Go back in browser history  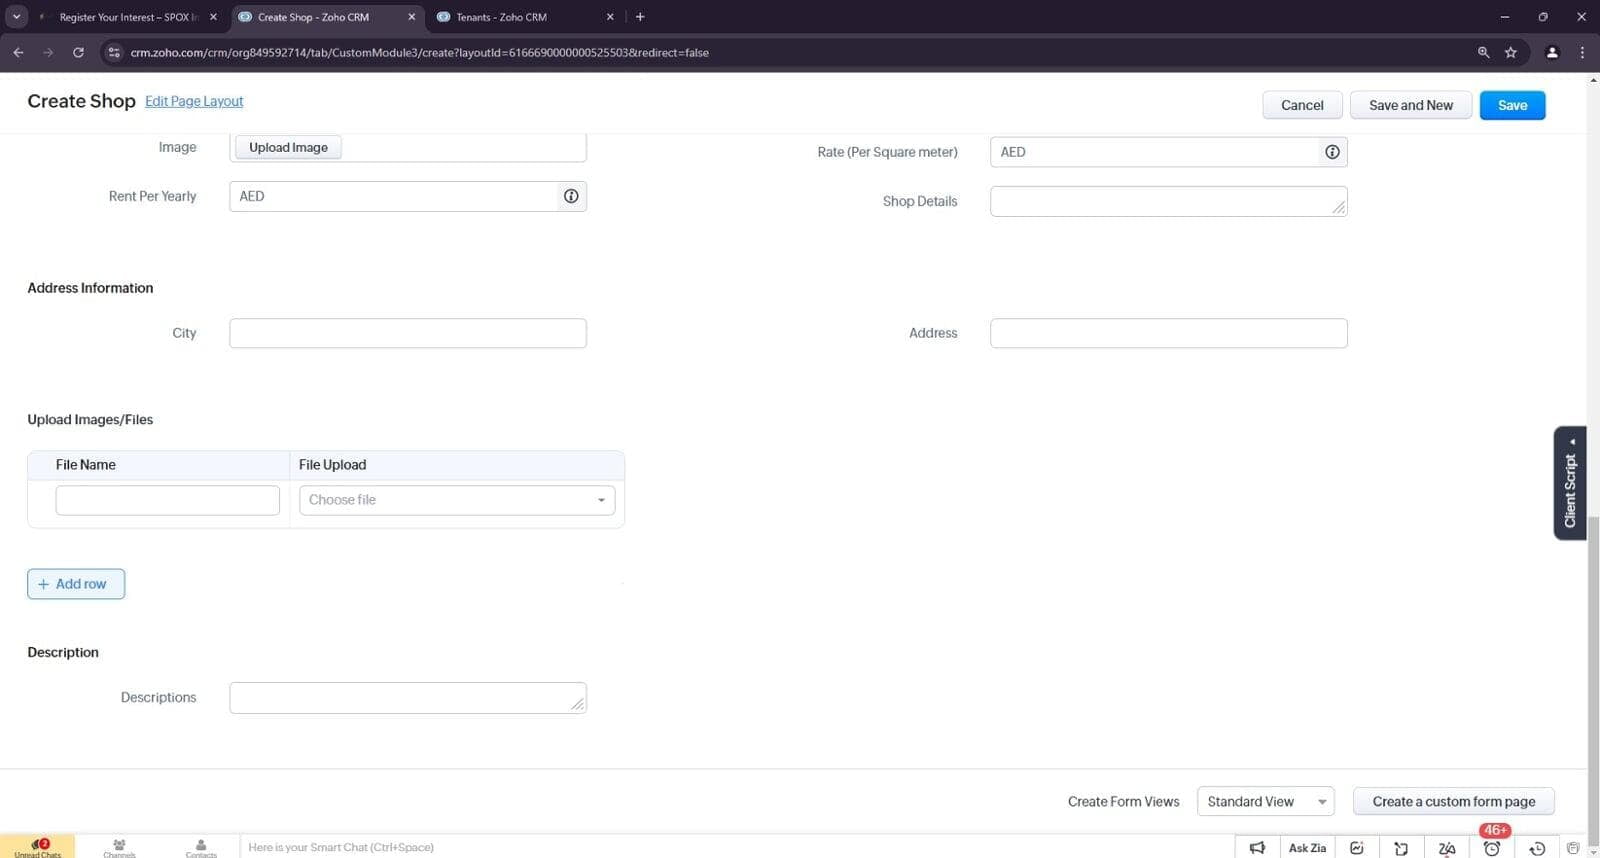coord(18,52)
